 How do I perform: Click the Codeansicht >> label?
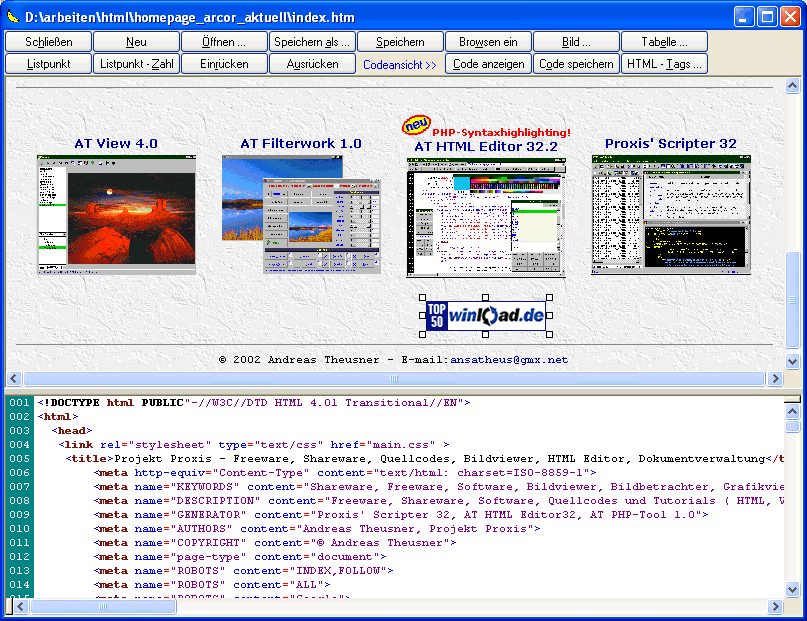(400, 65)
